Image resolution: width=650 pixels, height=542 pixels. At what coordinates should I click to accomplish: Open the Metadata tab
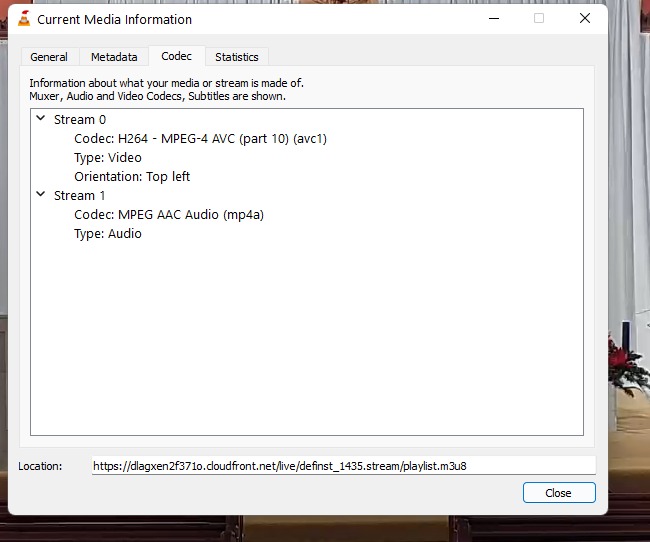tap(114, 57)
